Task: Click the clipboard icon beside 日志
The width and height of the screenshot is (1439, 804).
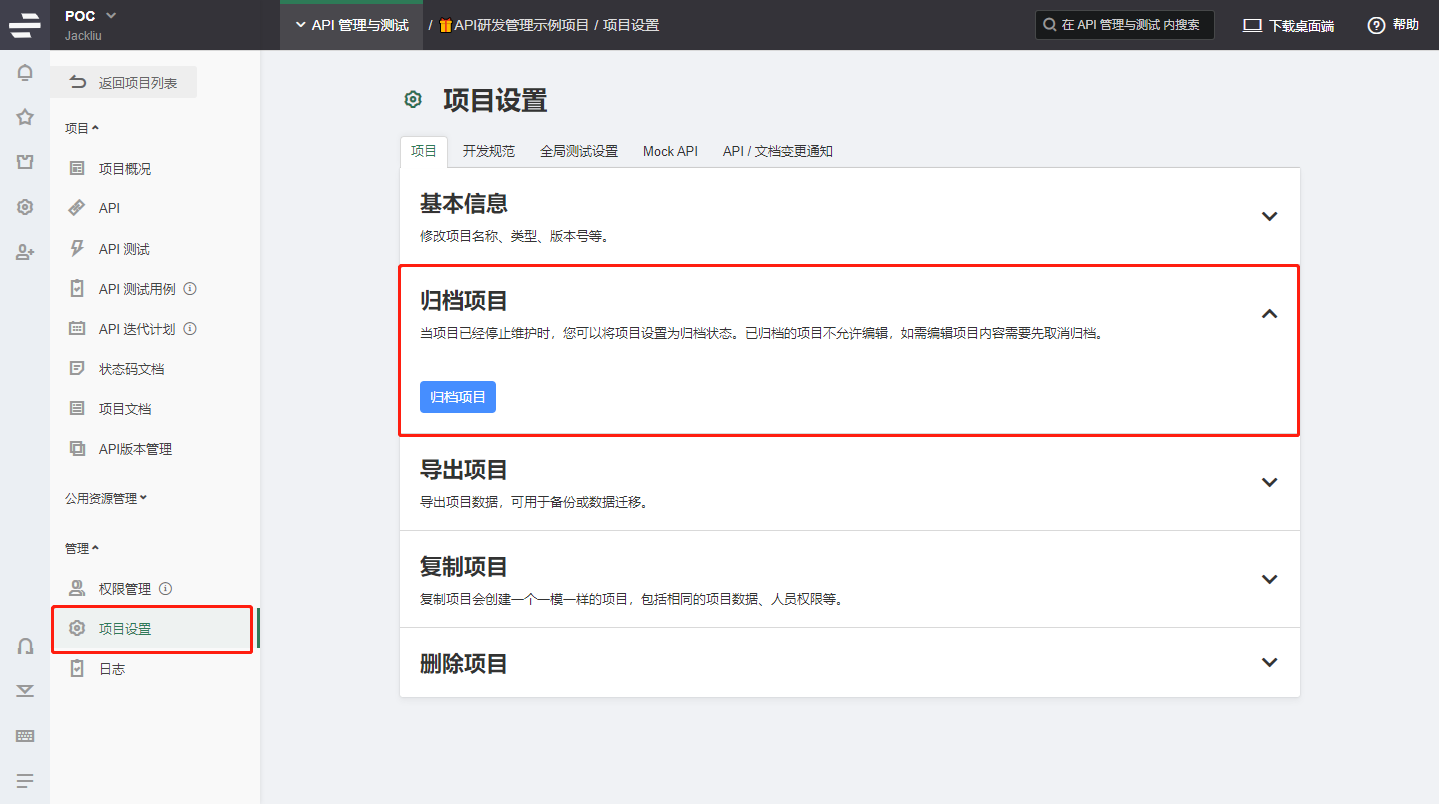Action: pyautogui.click(x=77, y=668)
